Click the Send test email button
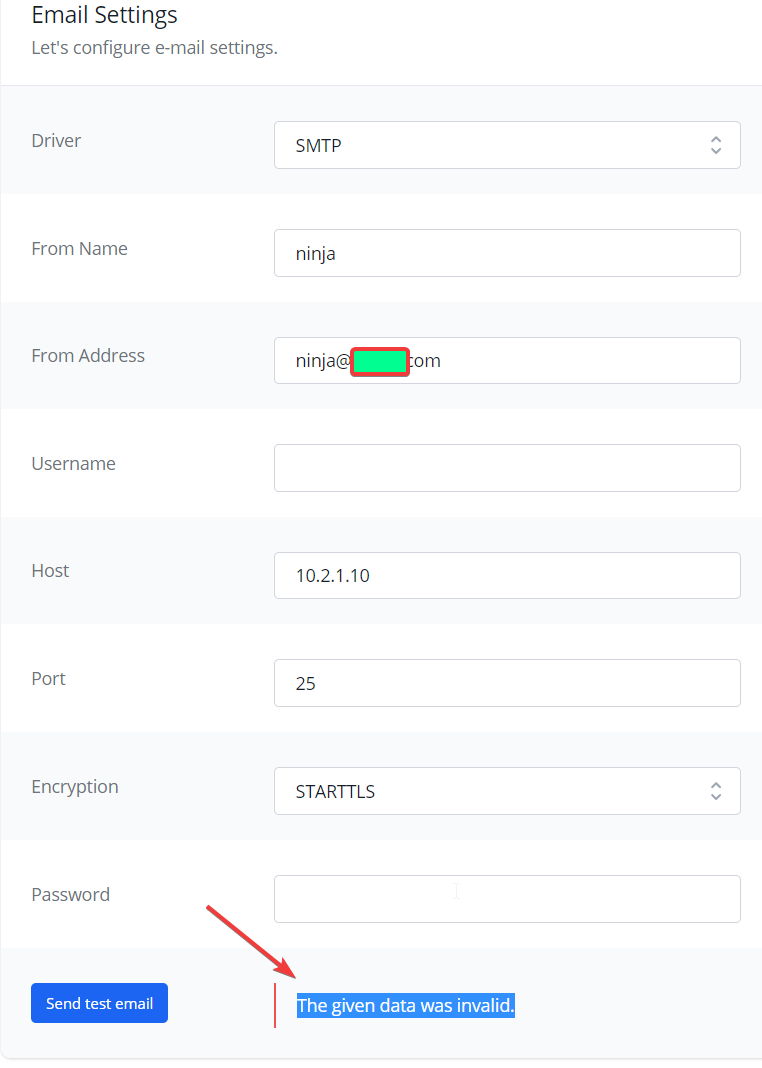Viewport: 762px width, 1068px height. (x=99, y=1002)
